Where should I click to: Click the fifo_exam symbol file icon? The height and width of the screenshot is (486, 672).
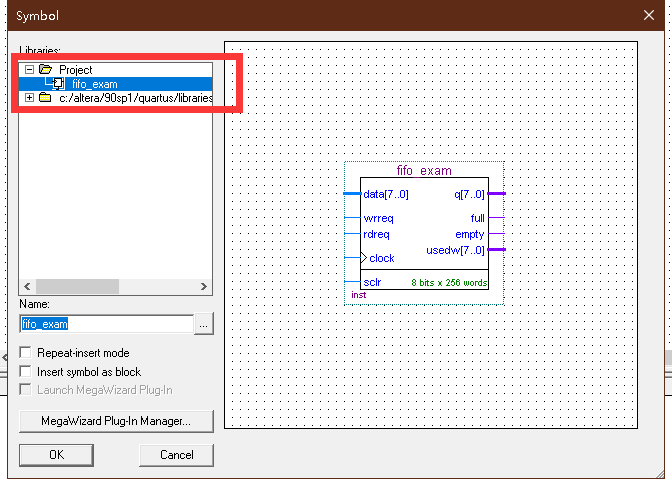tap(58, 84)
